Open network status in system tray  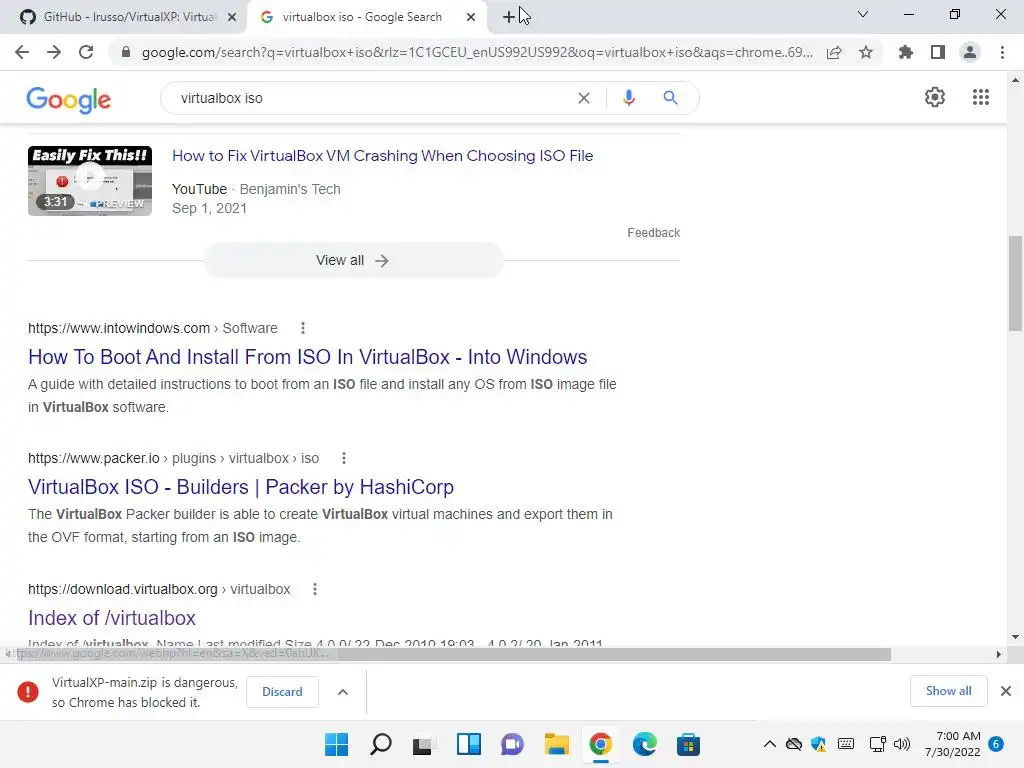pos(877,744)
